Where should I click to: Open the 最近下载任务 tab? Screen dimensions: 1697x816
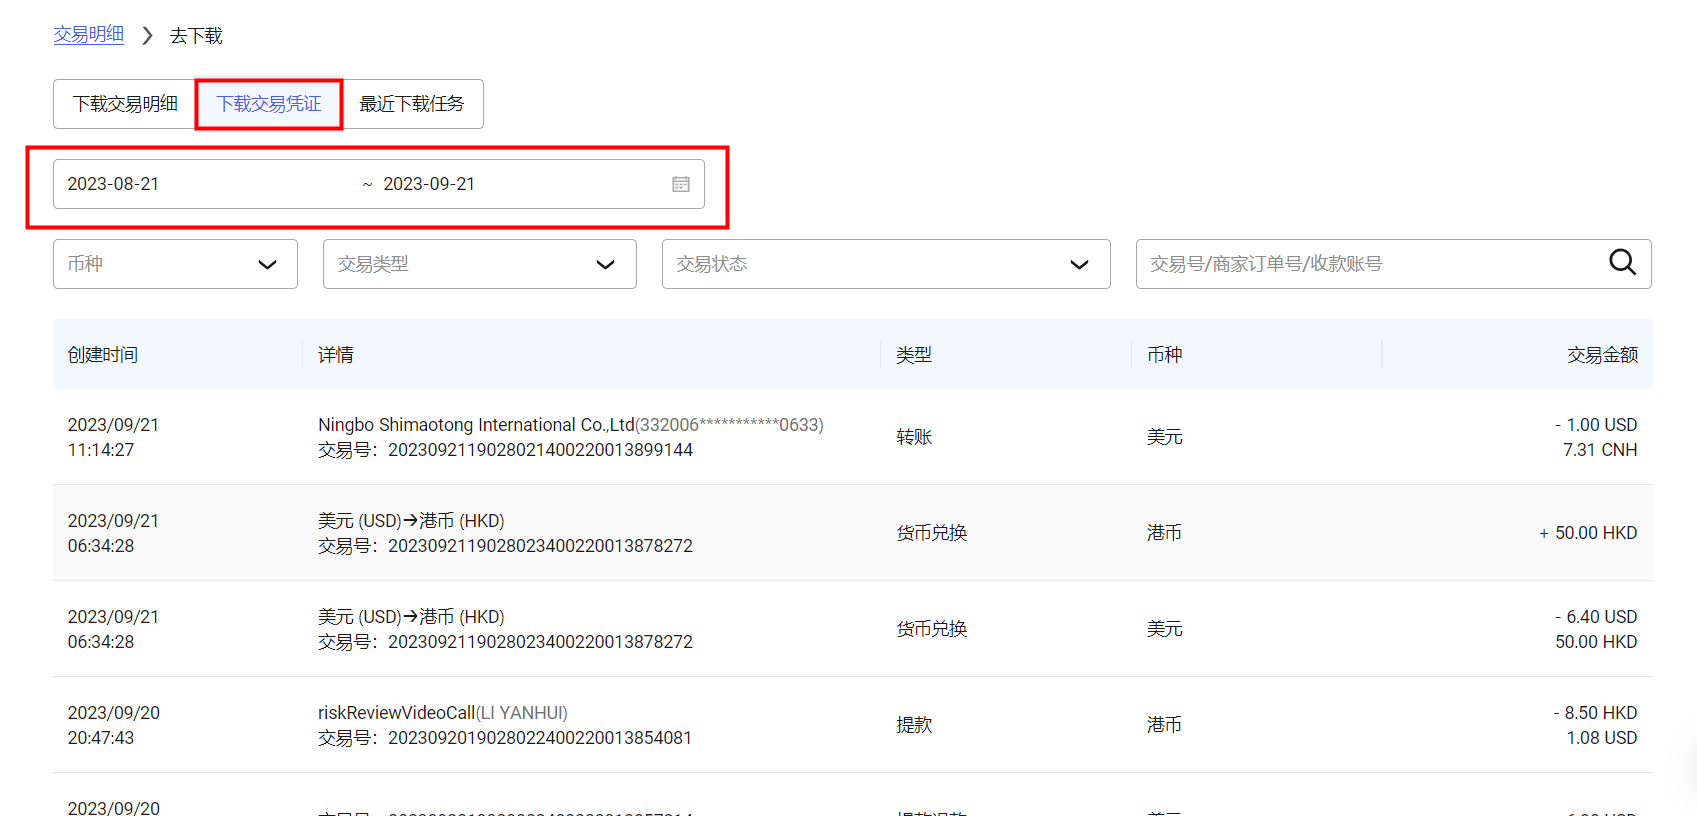click(412, 104)
